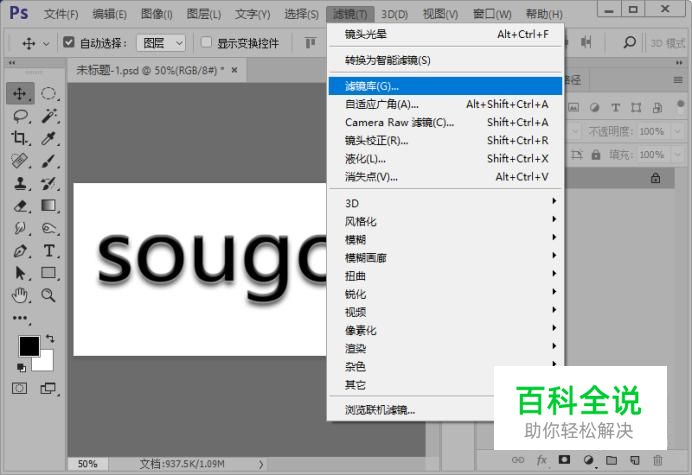Select the Lasso tool

tap(20, 116)
